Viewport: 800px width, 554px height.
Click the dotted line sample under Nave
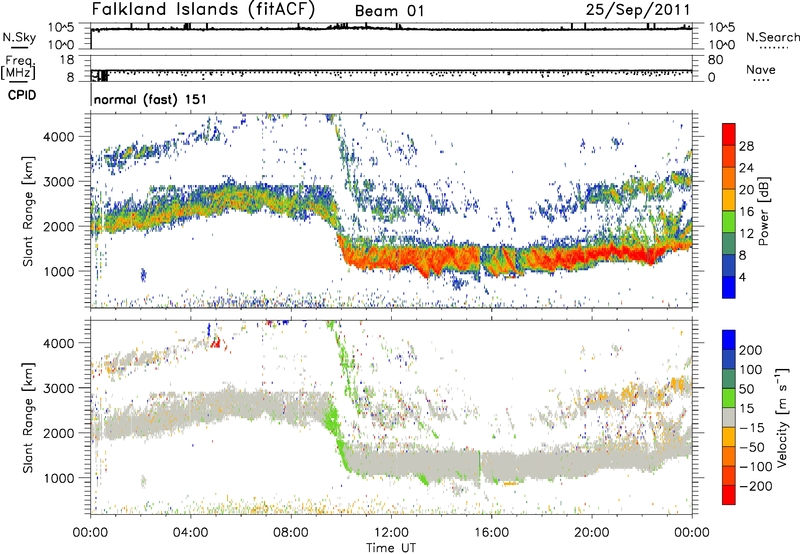(x=762, y=81)
